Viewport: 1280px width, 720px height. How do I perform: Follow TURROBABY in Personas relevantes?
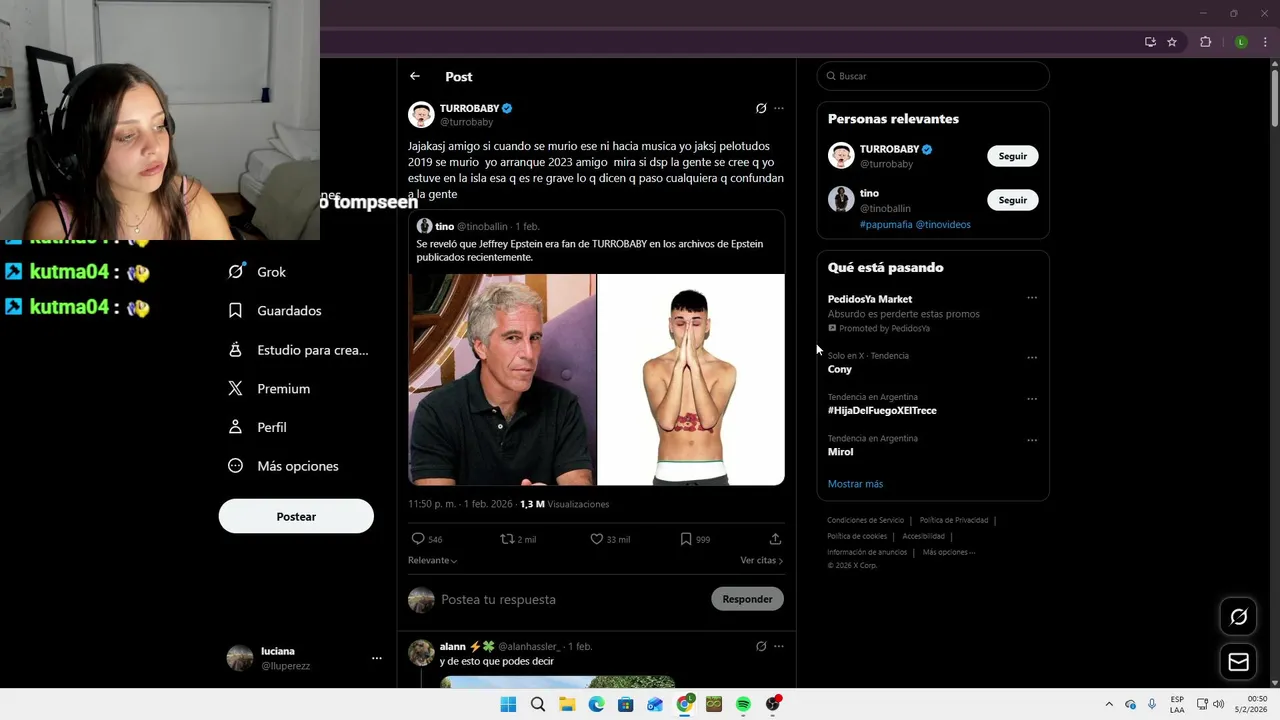click(x=1013, y=156)
